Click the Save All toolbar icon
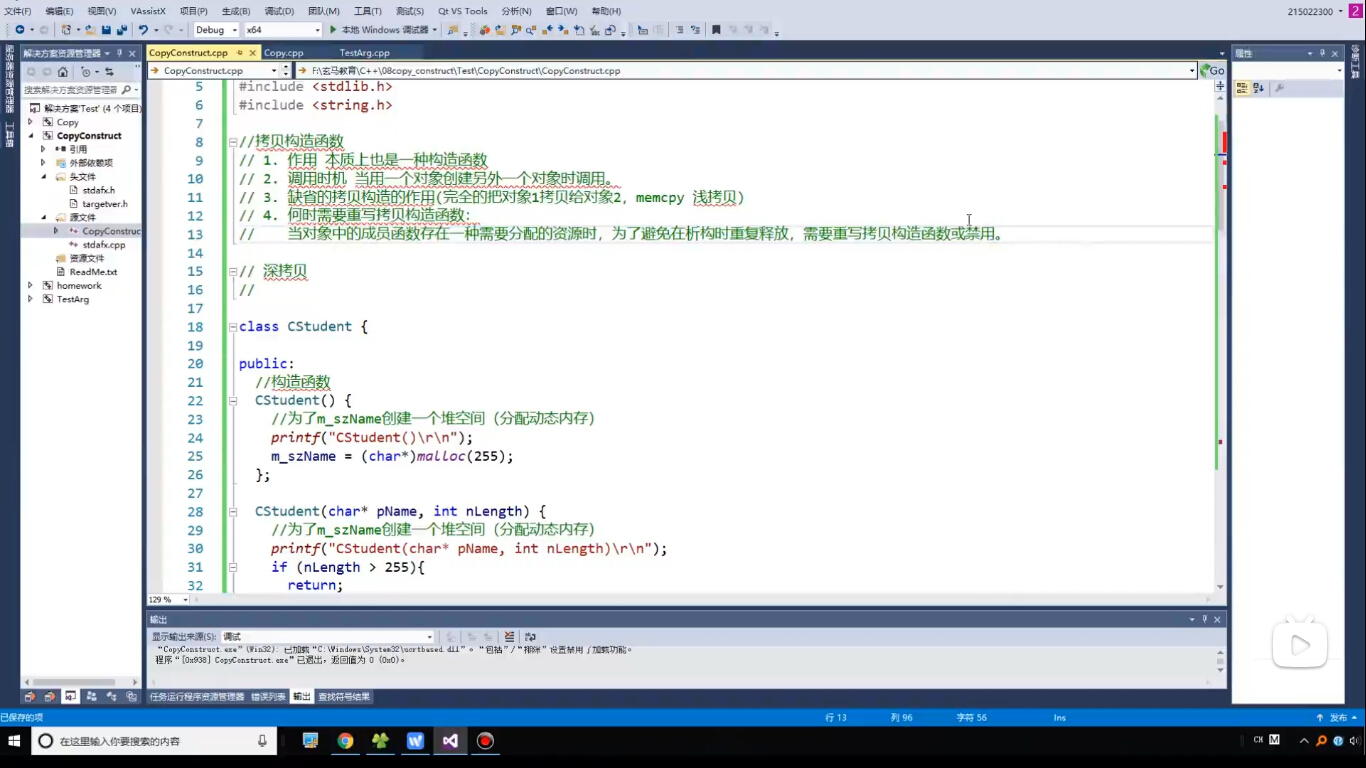1366x768 pixels. [x=121, y=30]
